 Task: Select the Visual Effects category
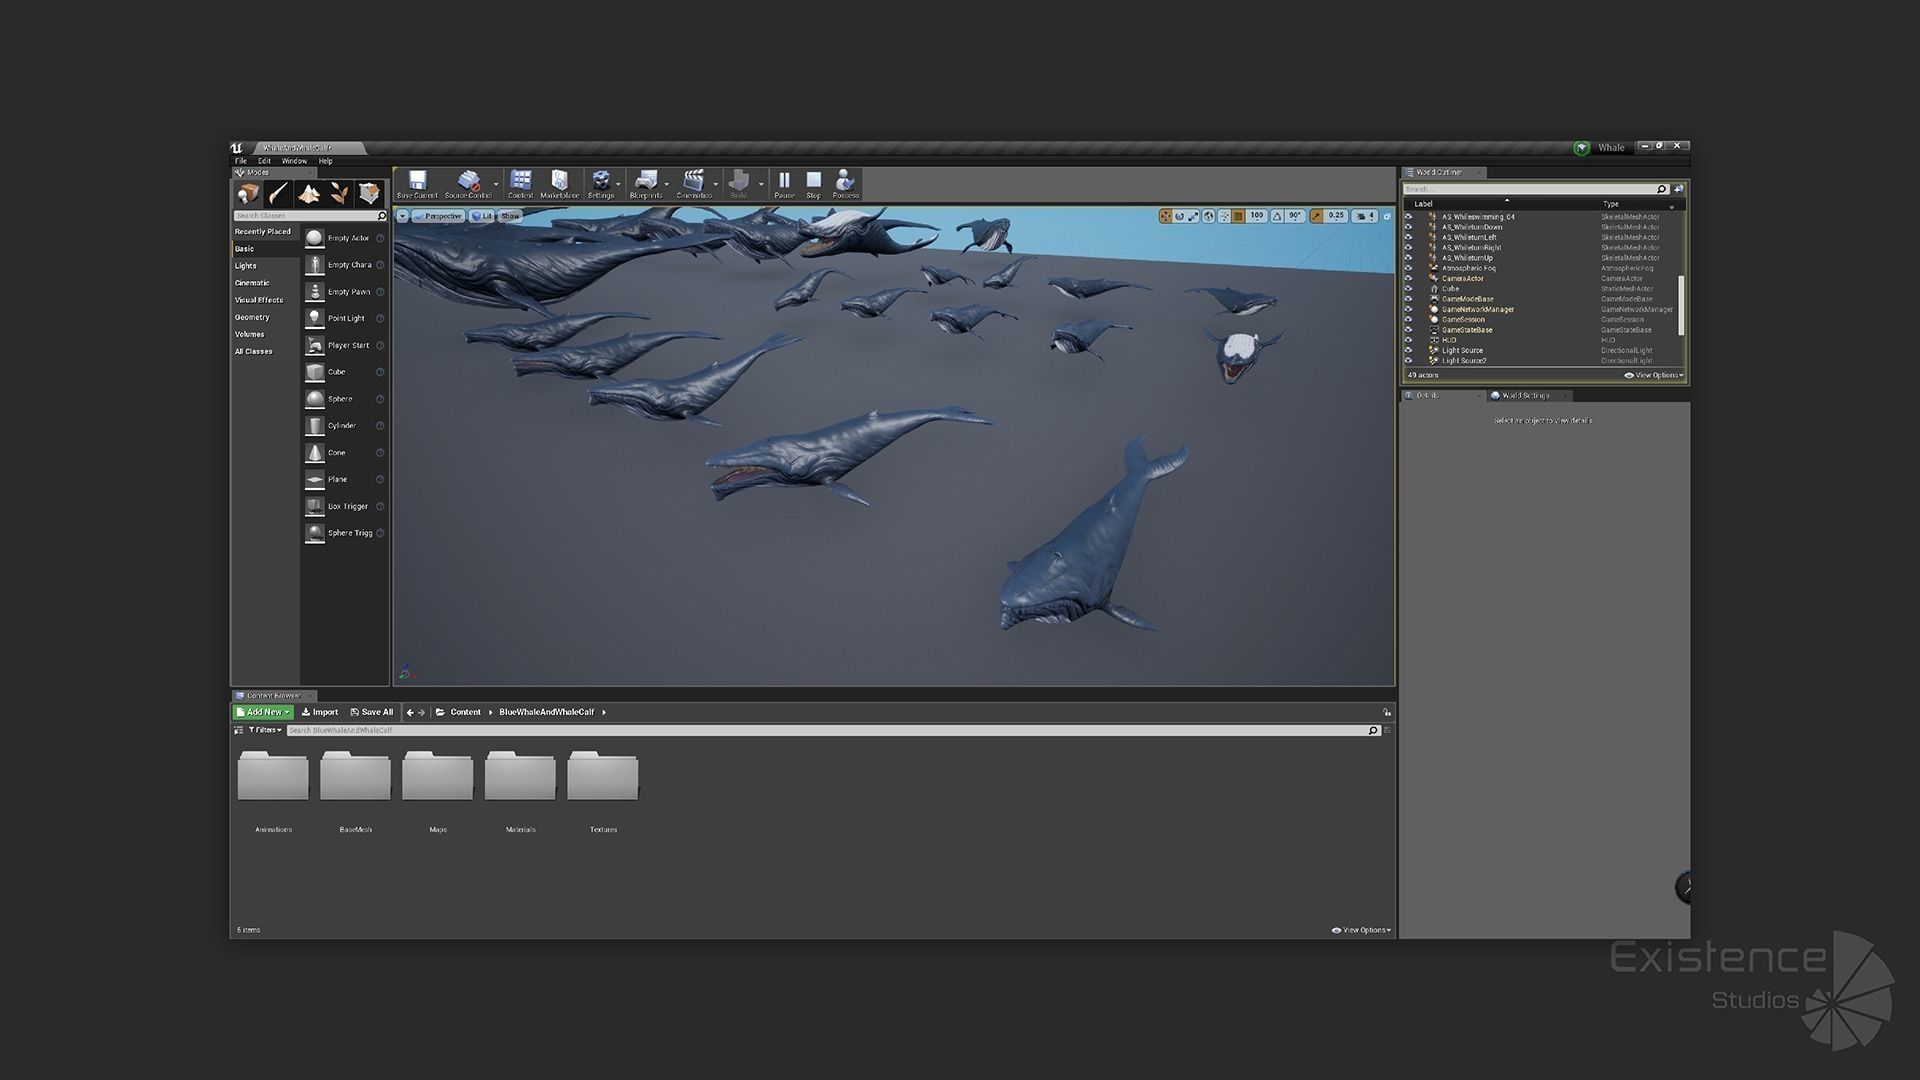259,300
